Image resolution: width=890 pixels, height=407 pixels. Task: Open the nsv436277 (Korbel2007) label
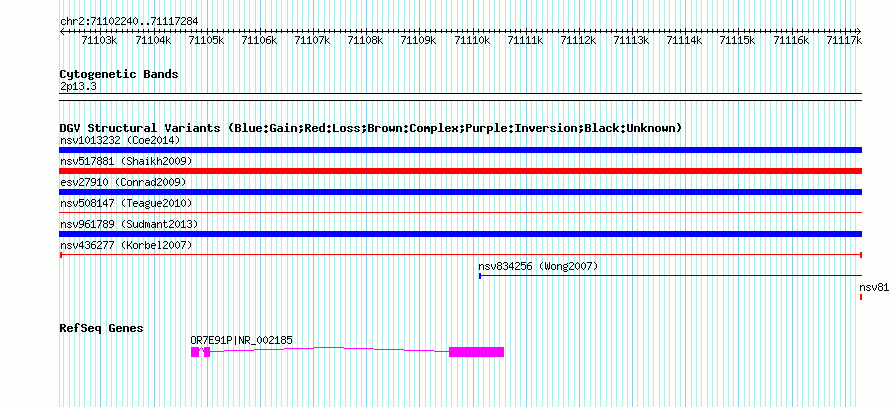(x=125, y=245)
